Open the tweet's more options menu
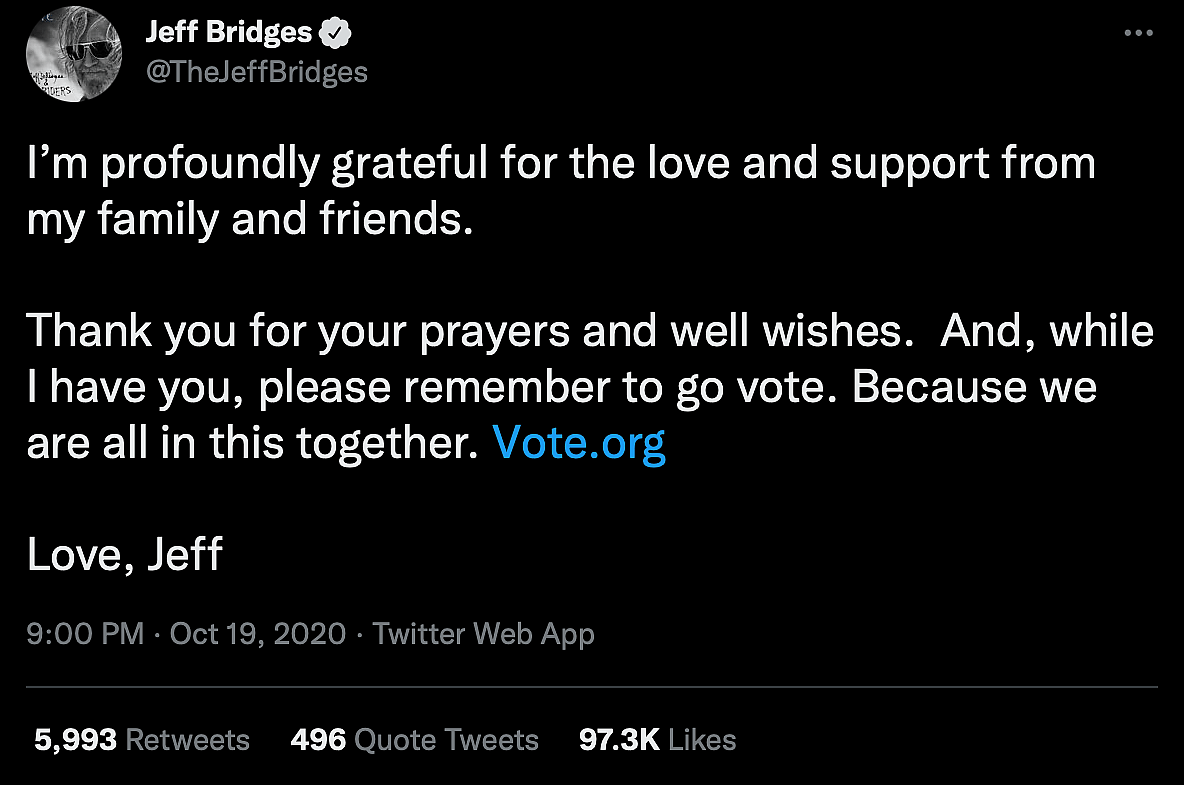 1138,33
